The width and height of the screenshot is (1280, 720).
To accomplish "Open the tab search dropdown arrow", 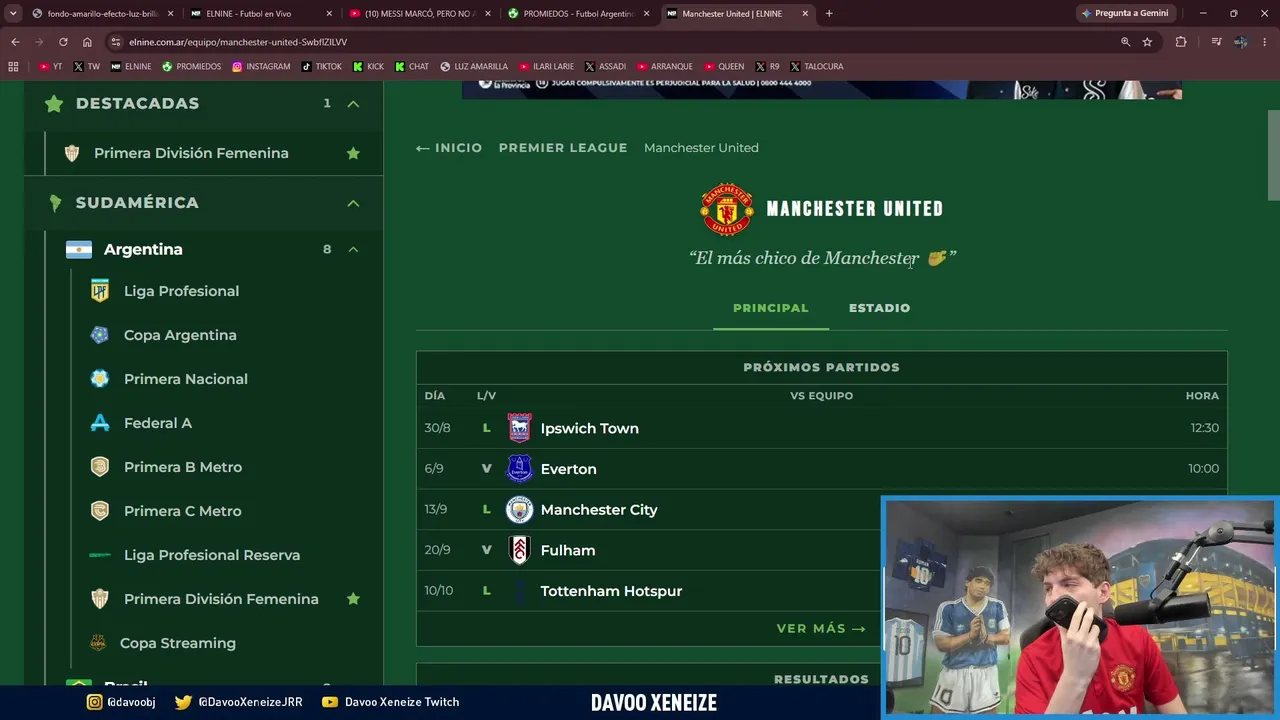I will [x=13, y=14].
